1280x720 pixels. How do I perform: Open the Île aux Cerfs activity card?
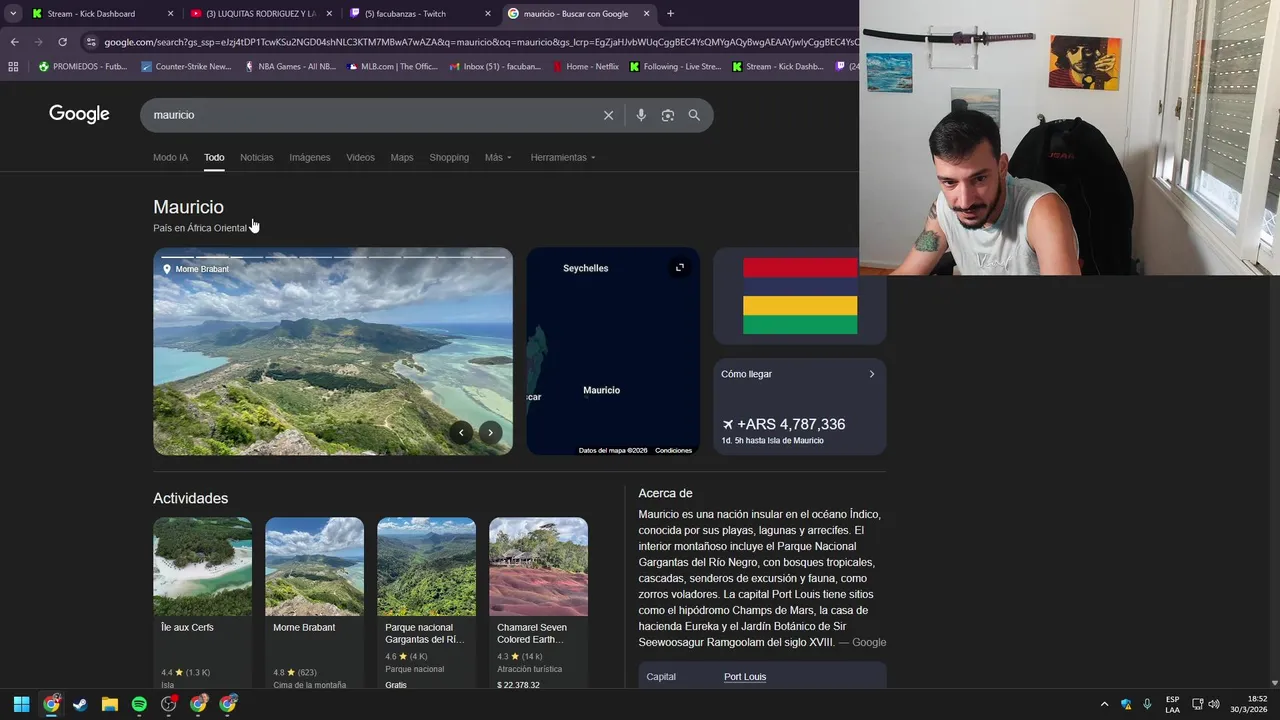pos(202,602)
